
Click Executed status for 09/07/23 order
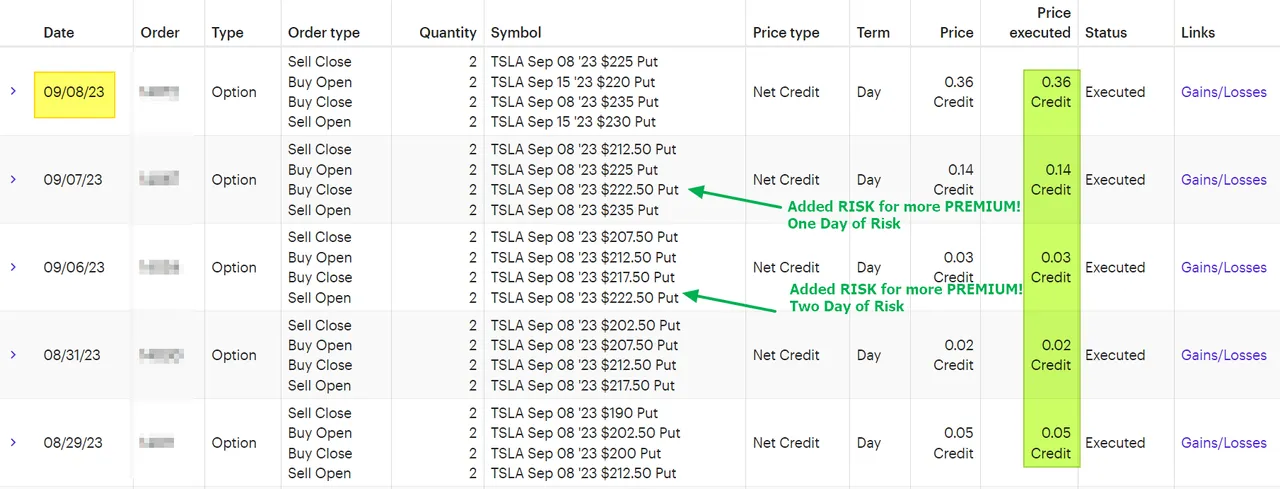[1115, 180]
